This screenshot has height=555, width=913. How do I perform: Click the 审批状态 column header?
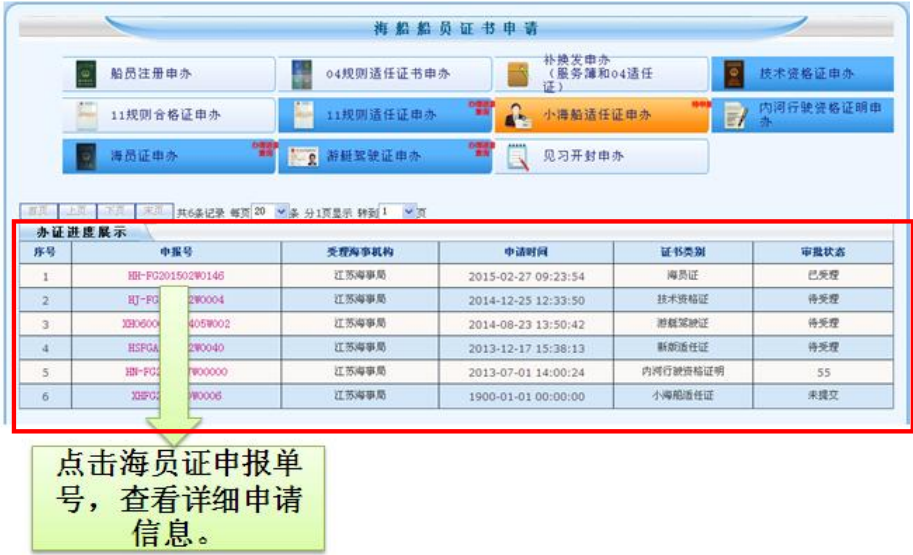pyautogui.click(x=822, y=252)
